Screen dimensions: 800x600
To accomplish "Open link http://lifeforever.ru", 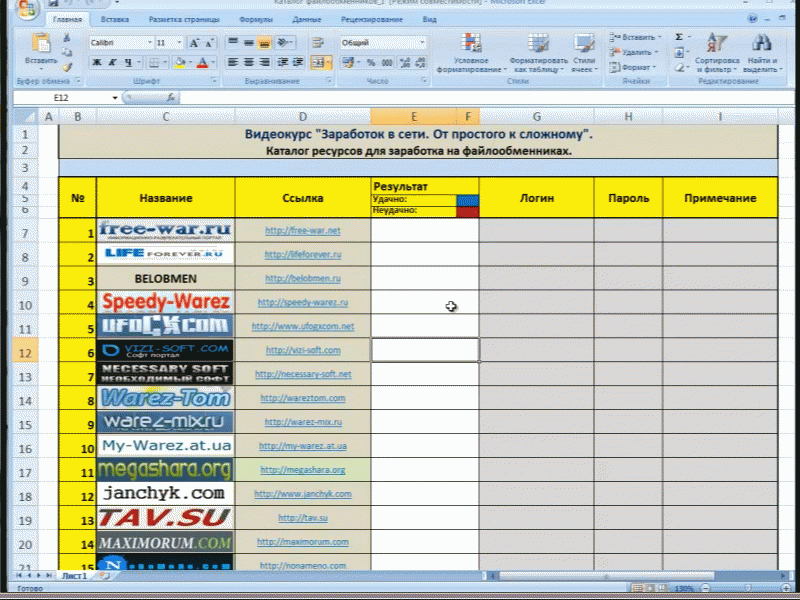I will click(303, 255).
